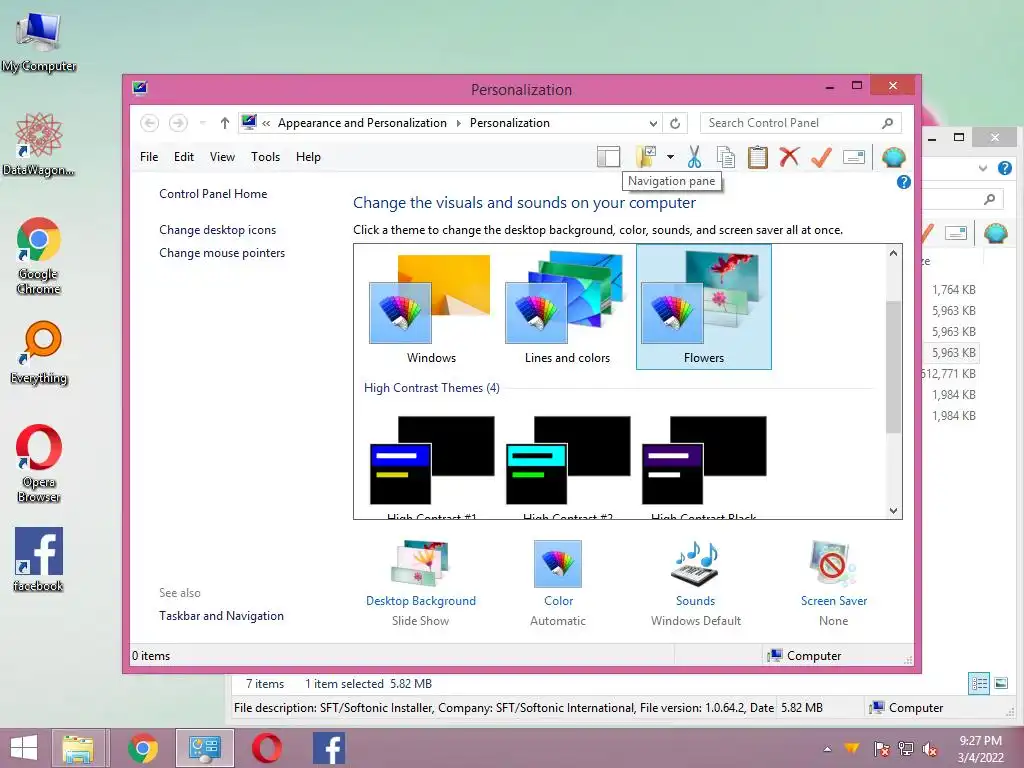Click the blue shell icon in Personalization toolbar

pos(893,157)
